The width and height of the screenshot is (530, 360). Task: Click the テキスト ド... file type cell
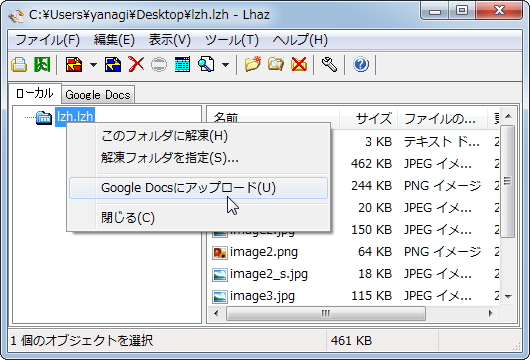(x=442, y=142)
